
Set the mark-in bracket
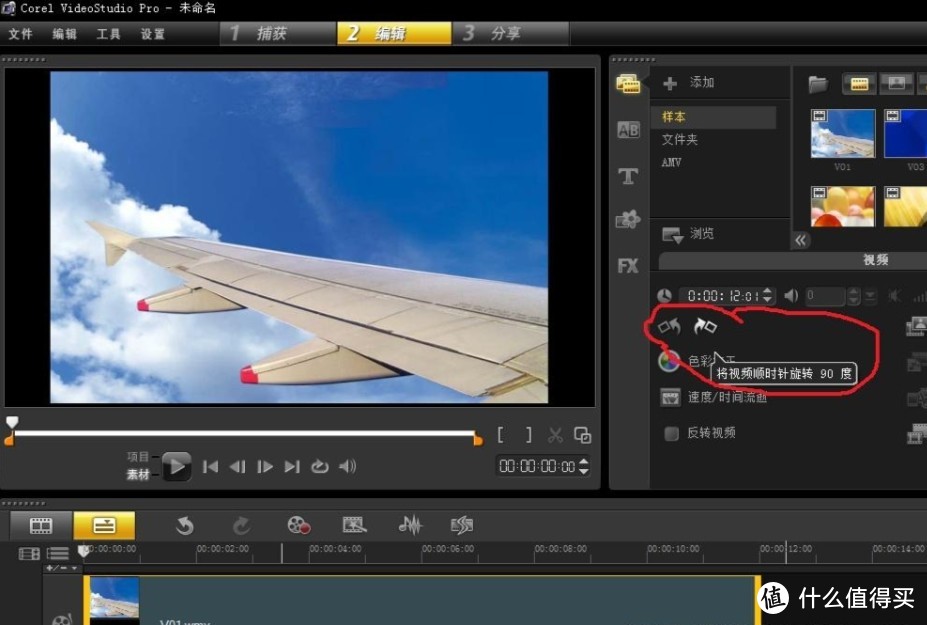[x=501, y=435]
